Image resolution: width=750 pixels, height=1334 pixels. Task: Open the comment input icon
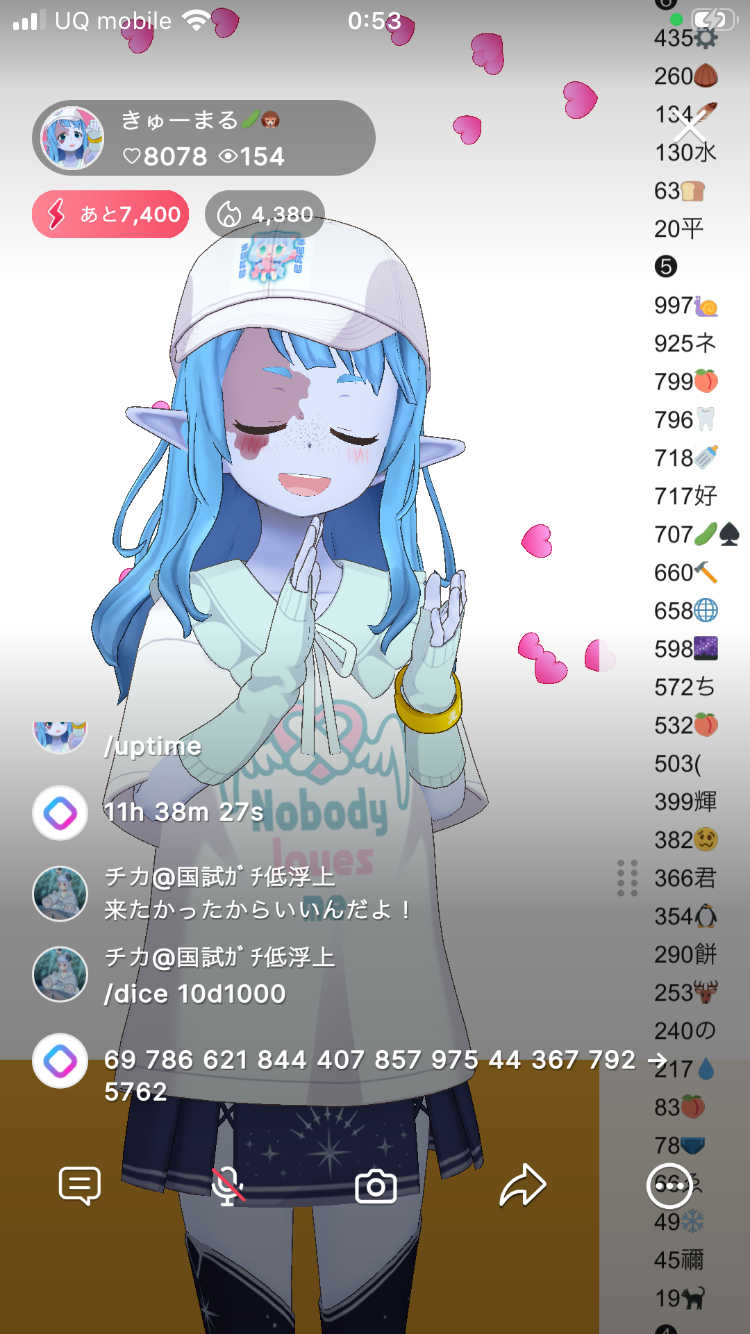pyautogui.click(x=80, y=1186)
